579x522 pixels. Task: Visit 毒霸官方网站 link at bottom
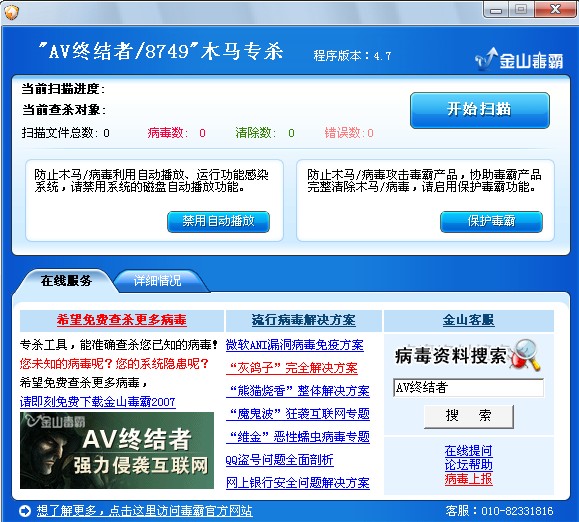pyautogui.click(x=144, y=511)
